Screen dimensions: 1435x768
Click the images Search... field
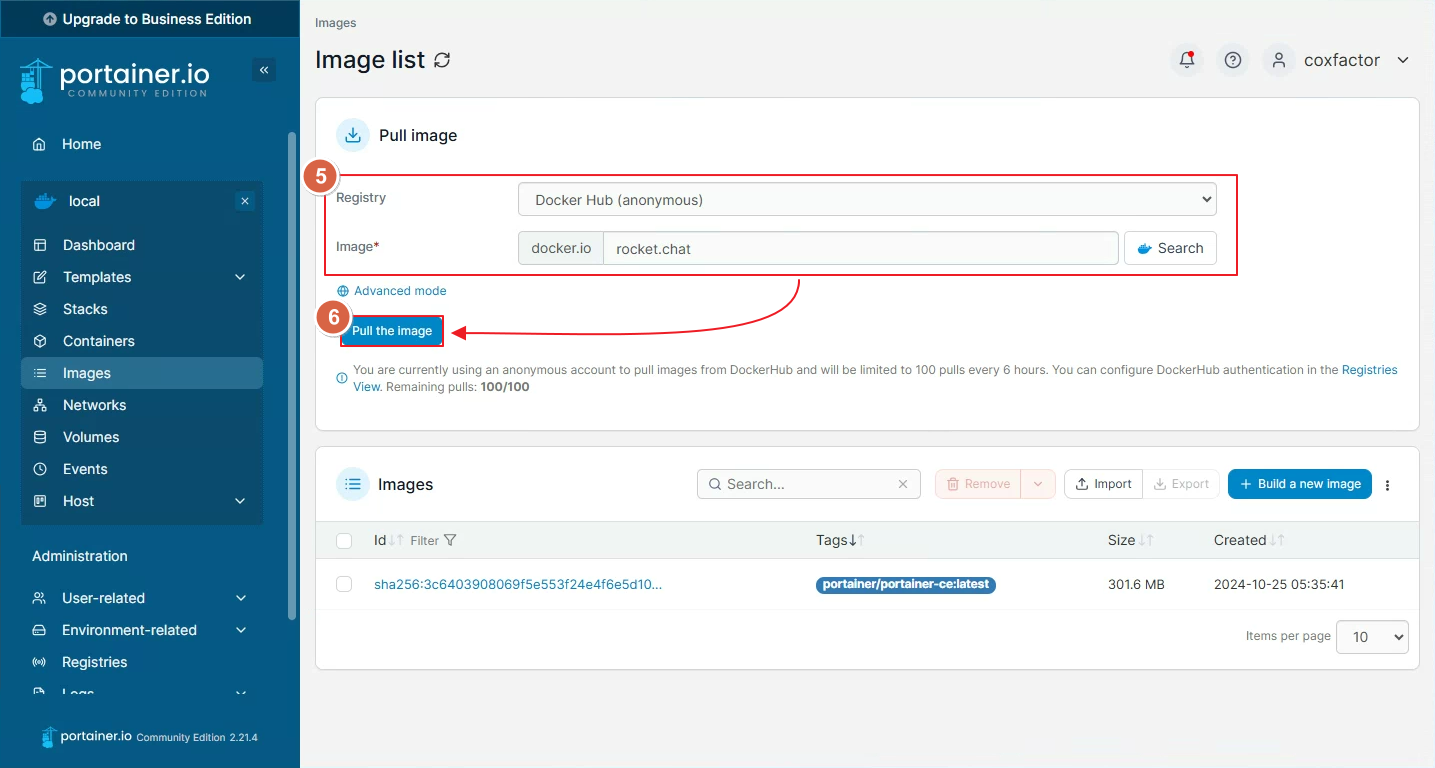point(808,484)
